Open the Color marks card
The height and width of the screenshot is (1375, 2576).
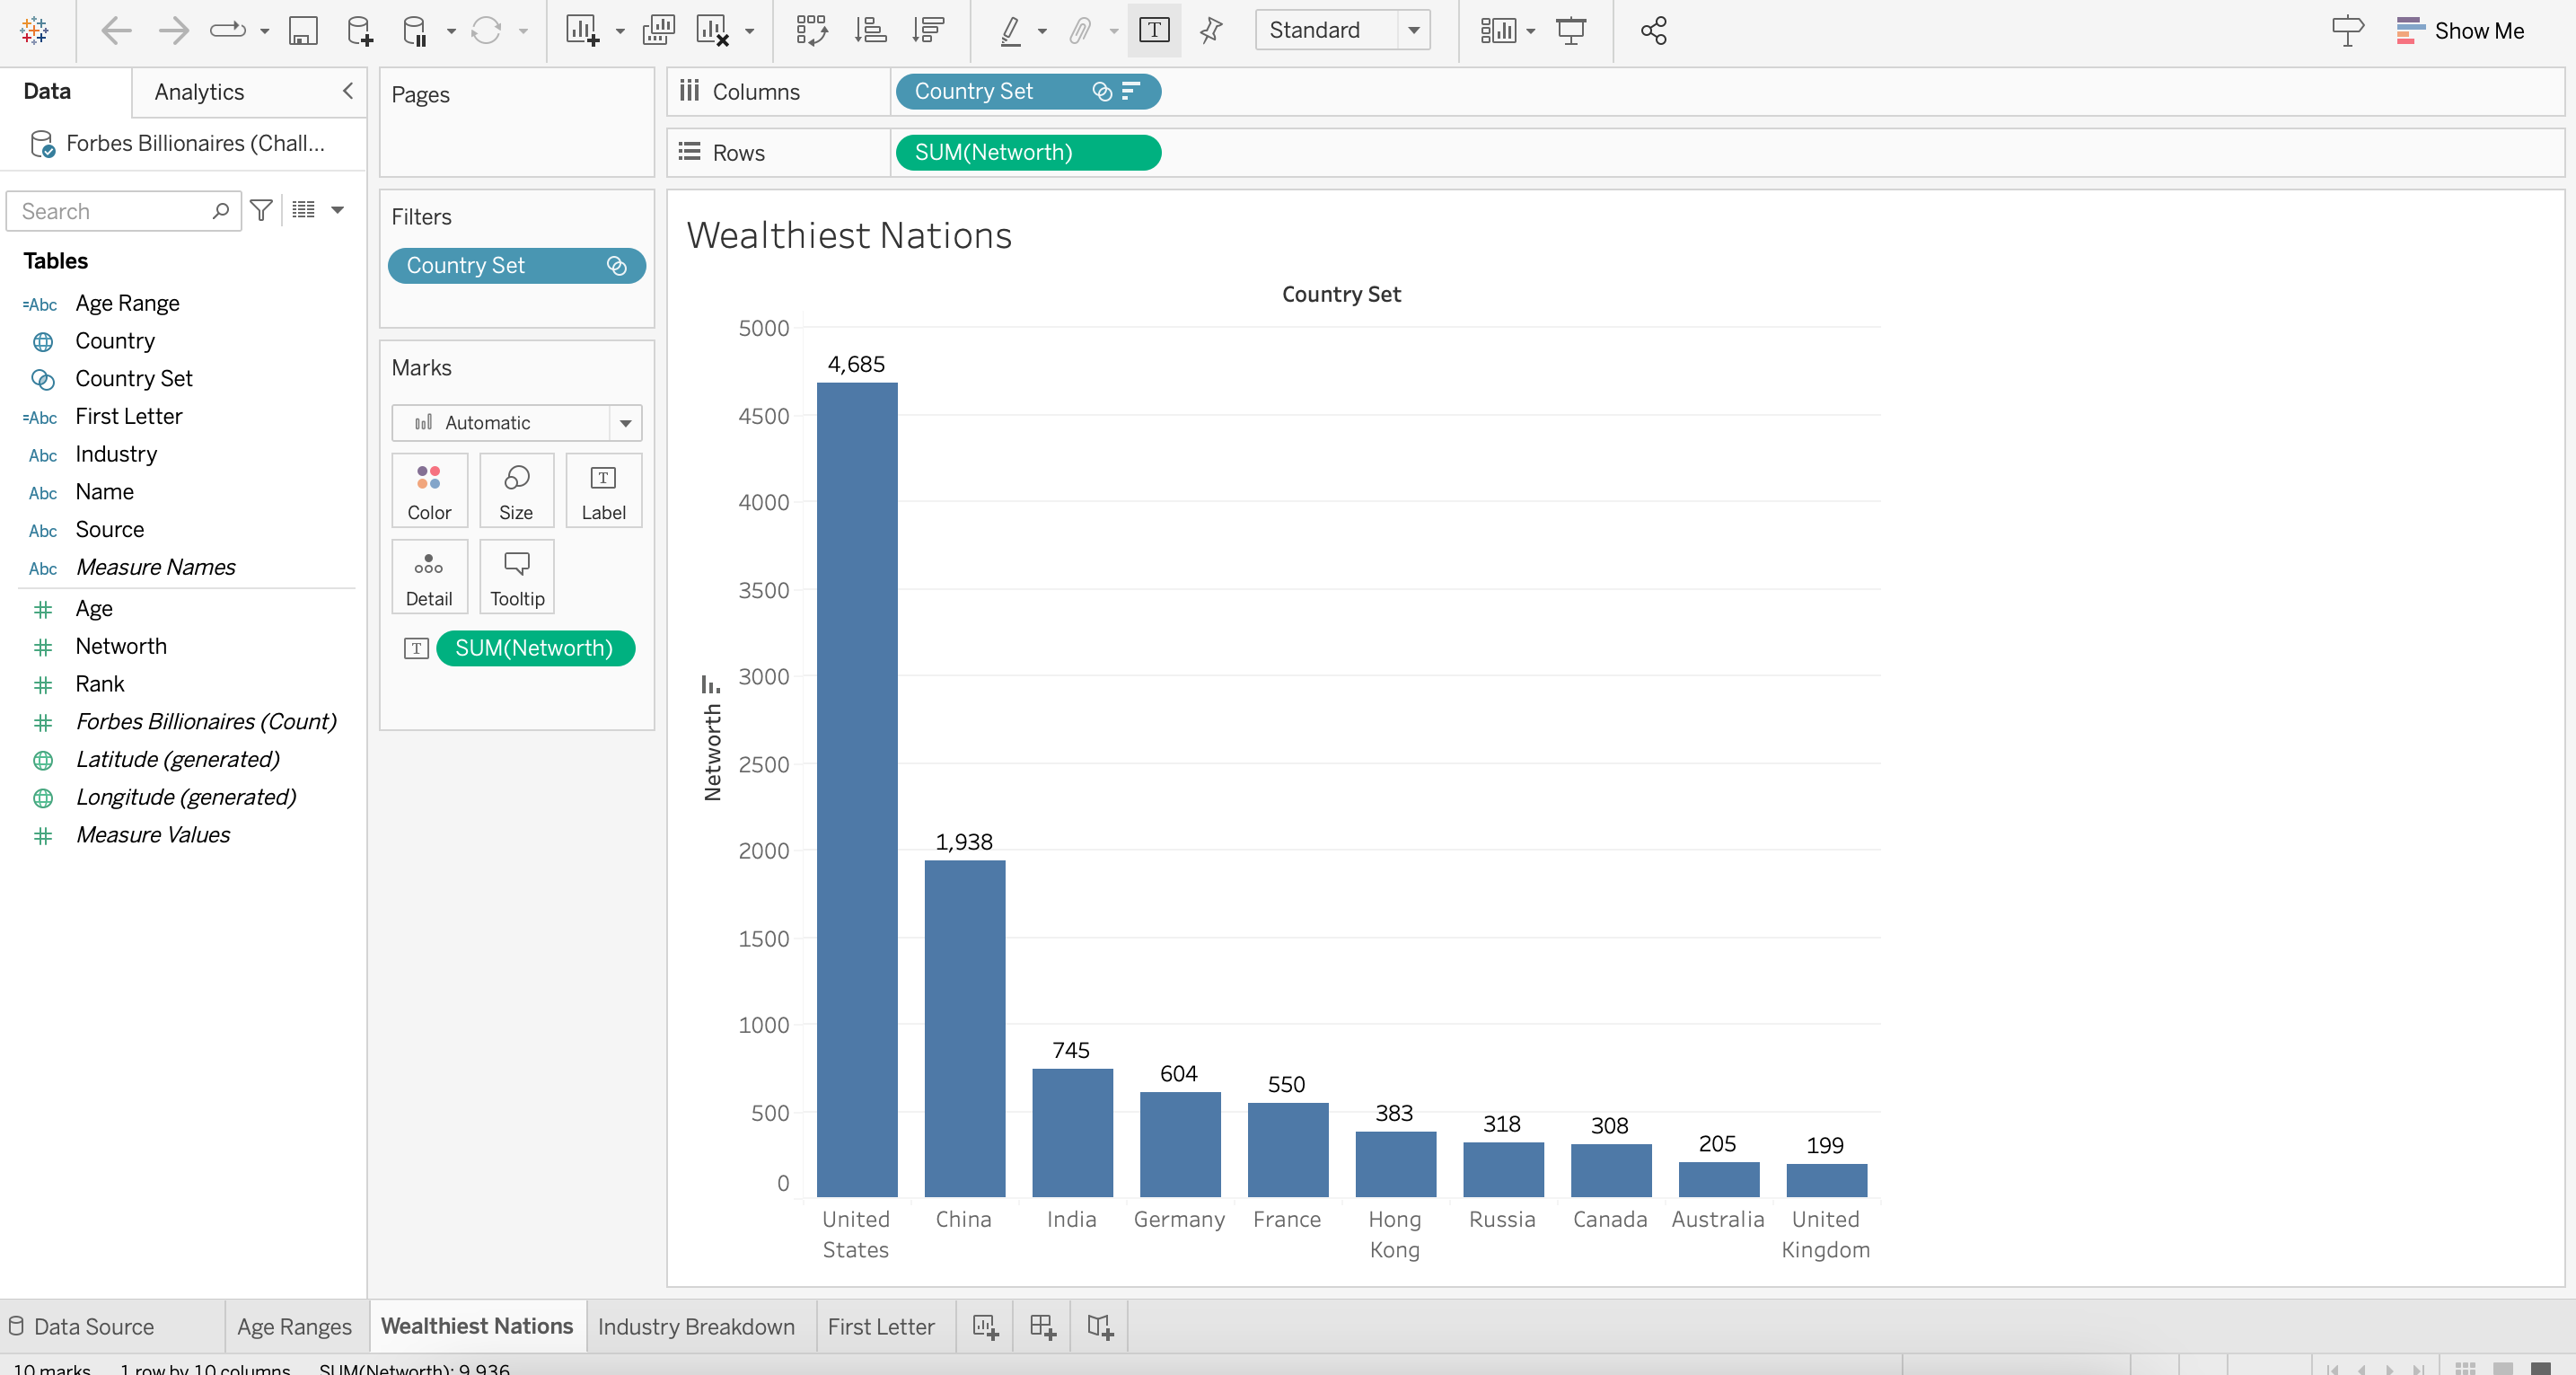(429, 490)
